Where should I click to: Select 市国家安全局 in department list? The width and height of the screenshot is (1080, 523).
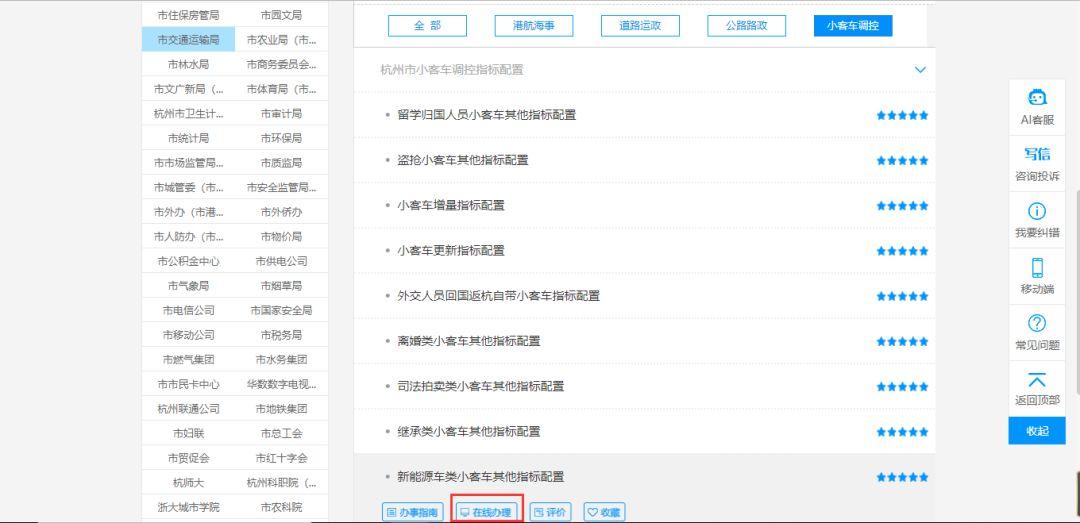pos(281,311)
